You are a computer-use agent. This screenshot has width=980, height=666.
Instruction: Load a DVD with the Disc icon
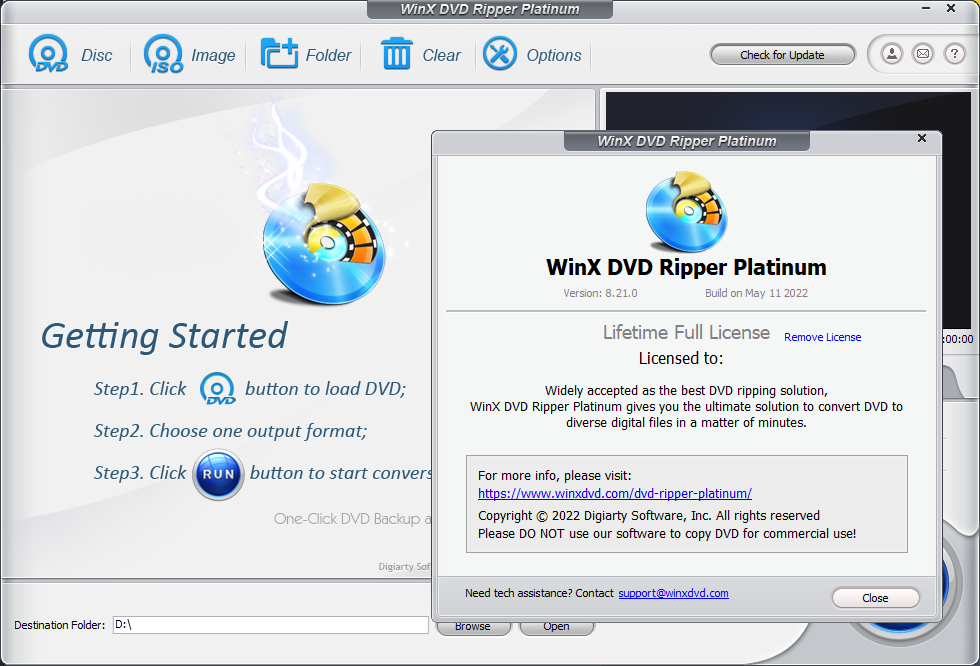(70, 54)
